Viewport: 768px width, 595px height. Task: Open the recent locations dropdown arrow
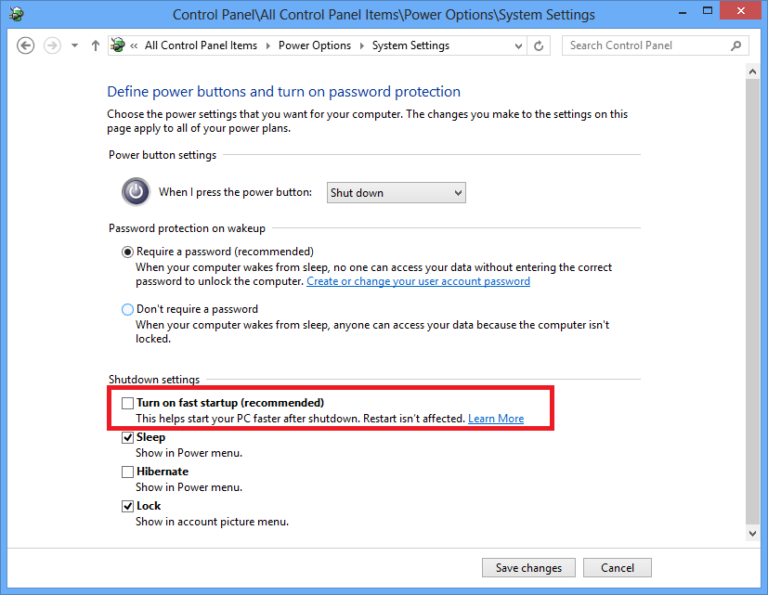74,46
